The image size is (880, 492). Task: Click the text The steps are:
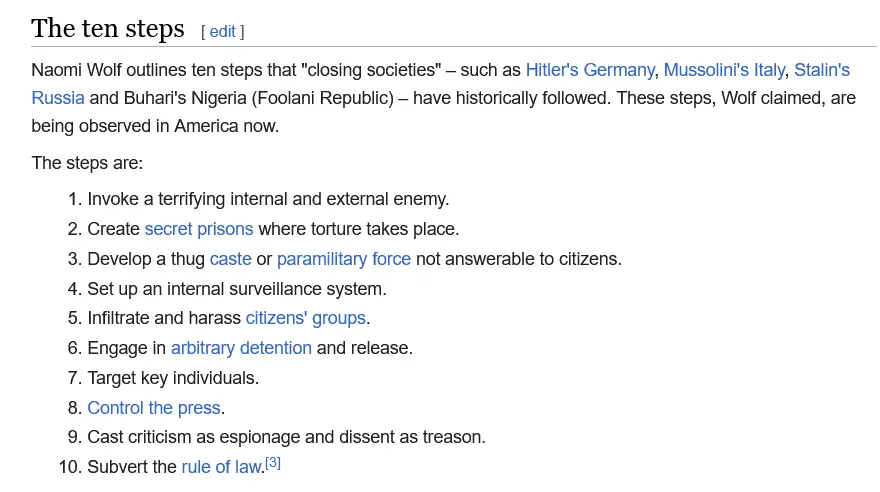87,163
